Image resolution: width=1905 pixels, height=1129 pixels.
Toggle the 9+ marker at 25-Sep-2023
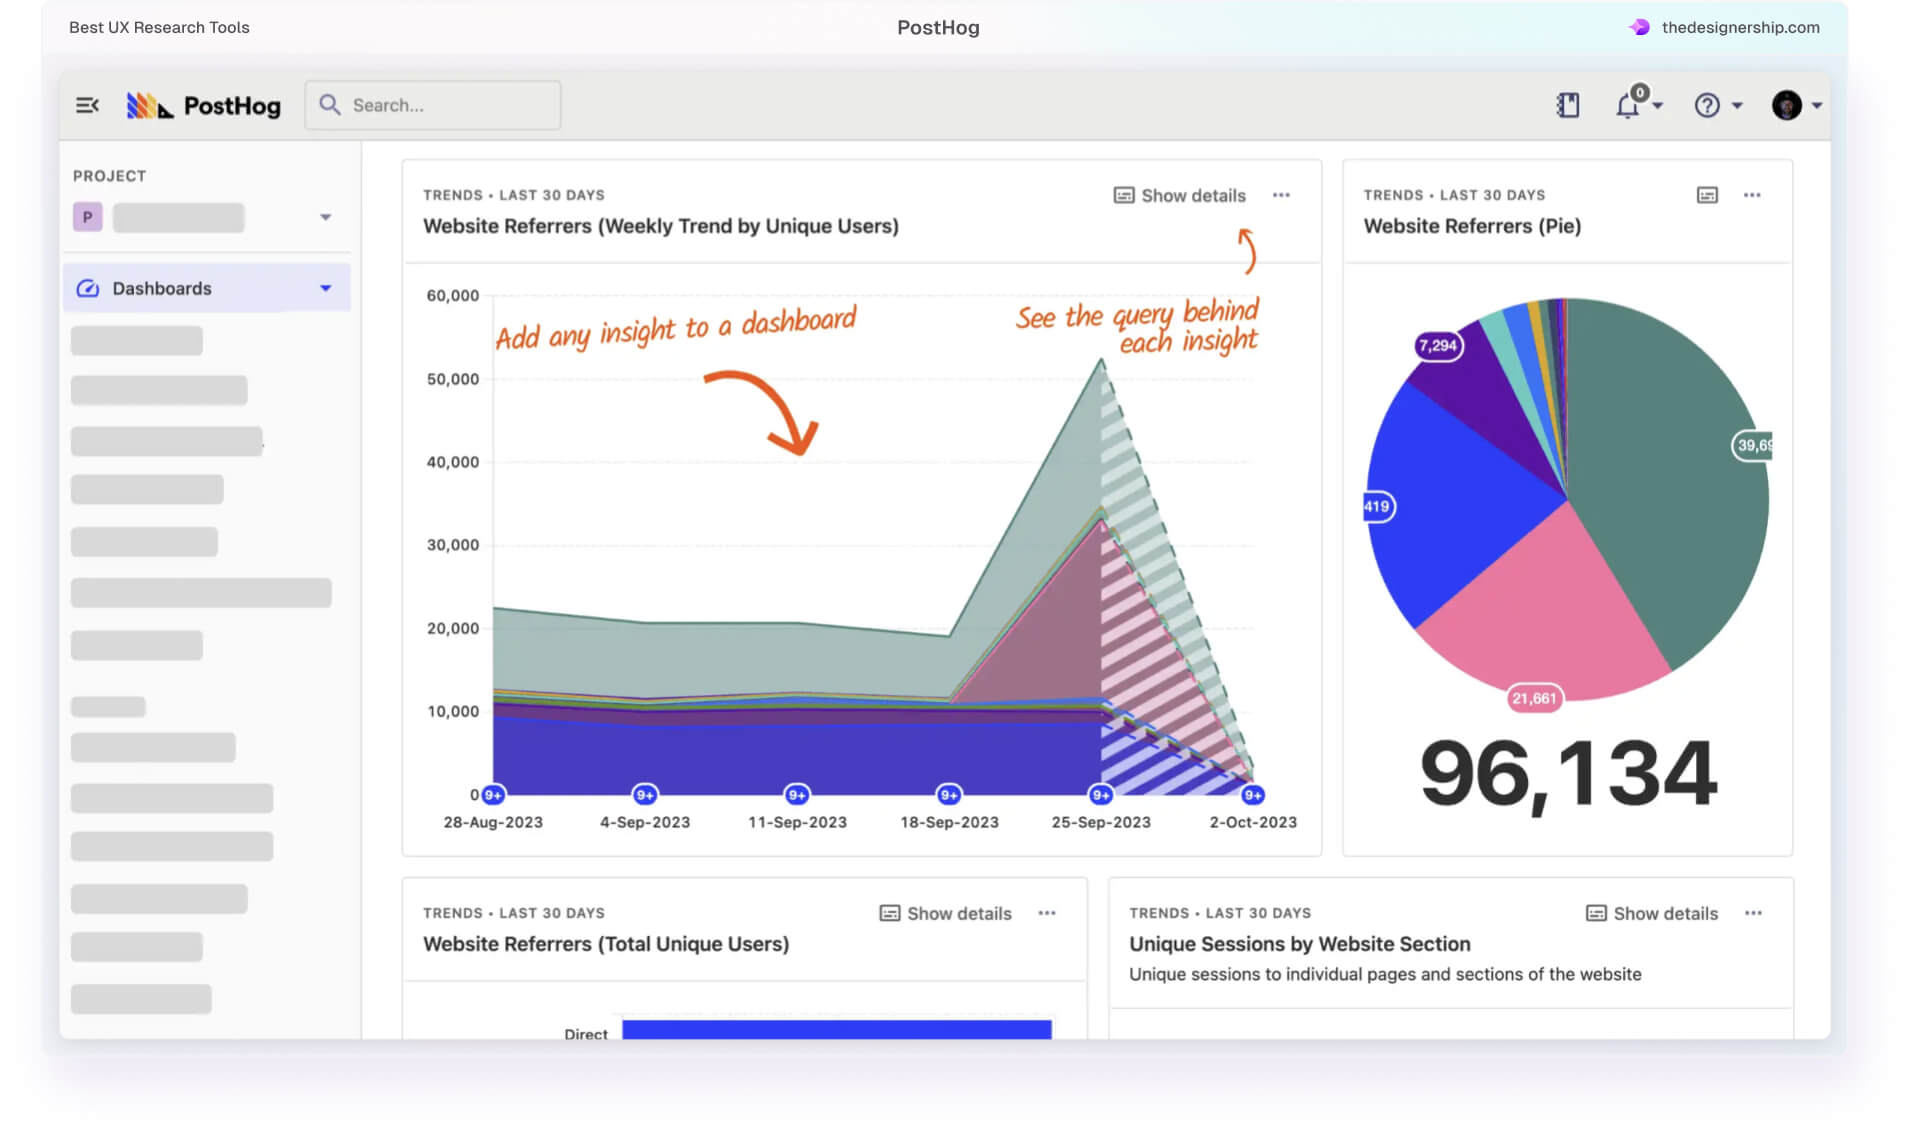coord(1101,795)
